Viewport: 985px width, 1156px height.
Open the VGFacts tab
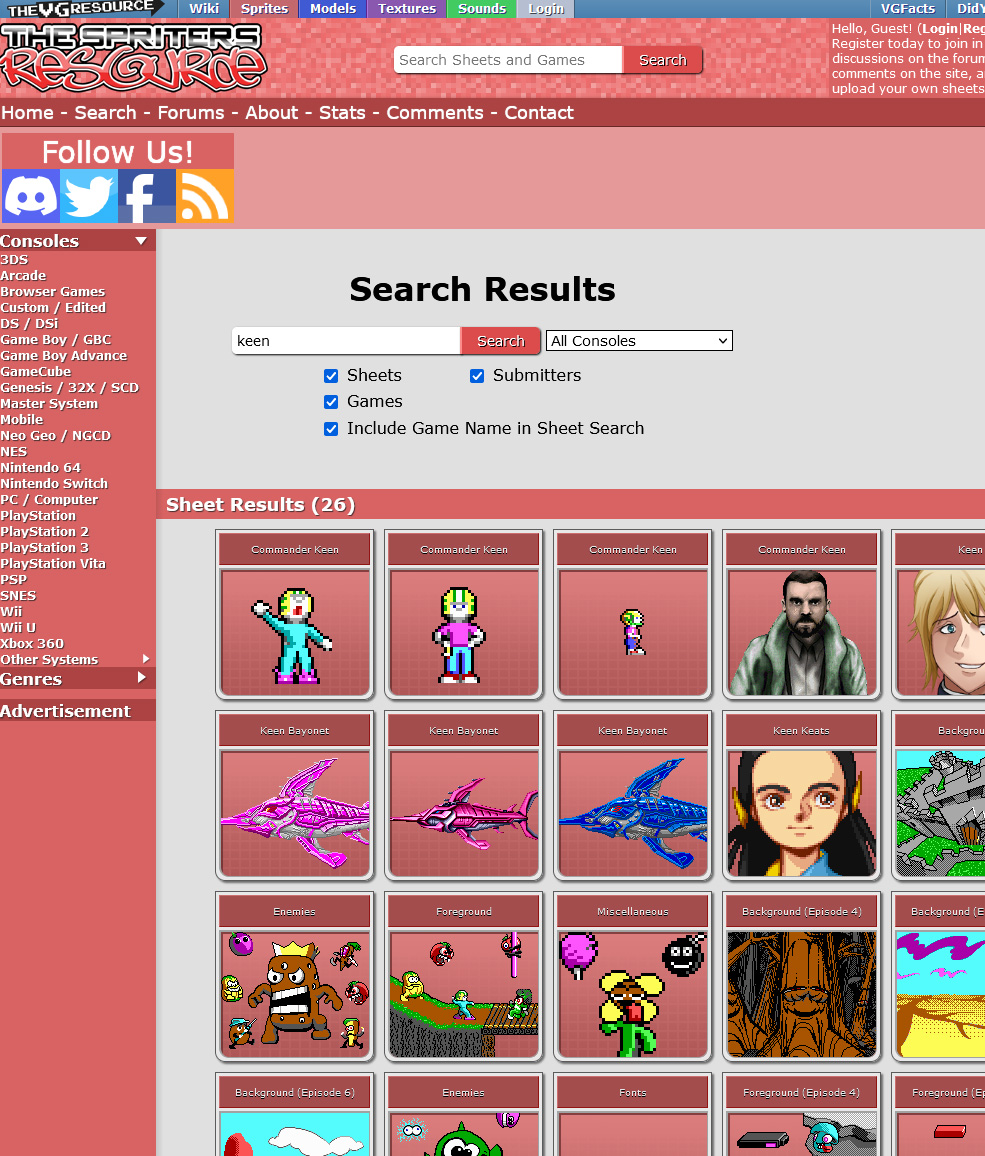908,9
